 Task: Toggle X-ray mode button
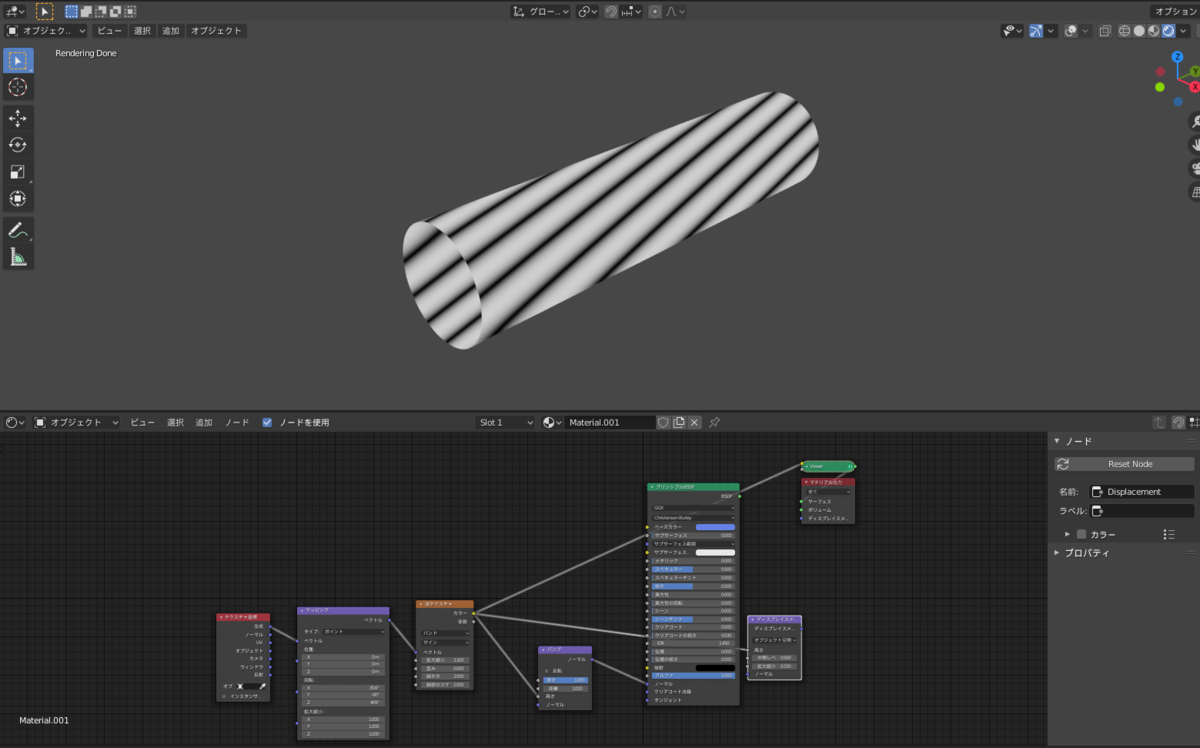[x=1105, y=31]
